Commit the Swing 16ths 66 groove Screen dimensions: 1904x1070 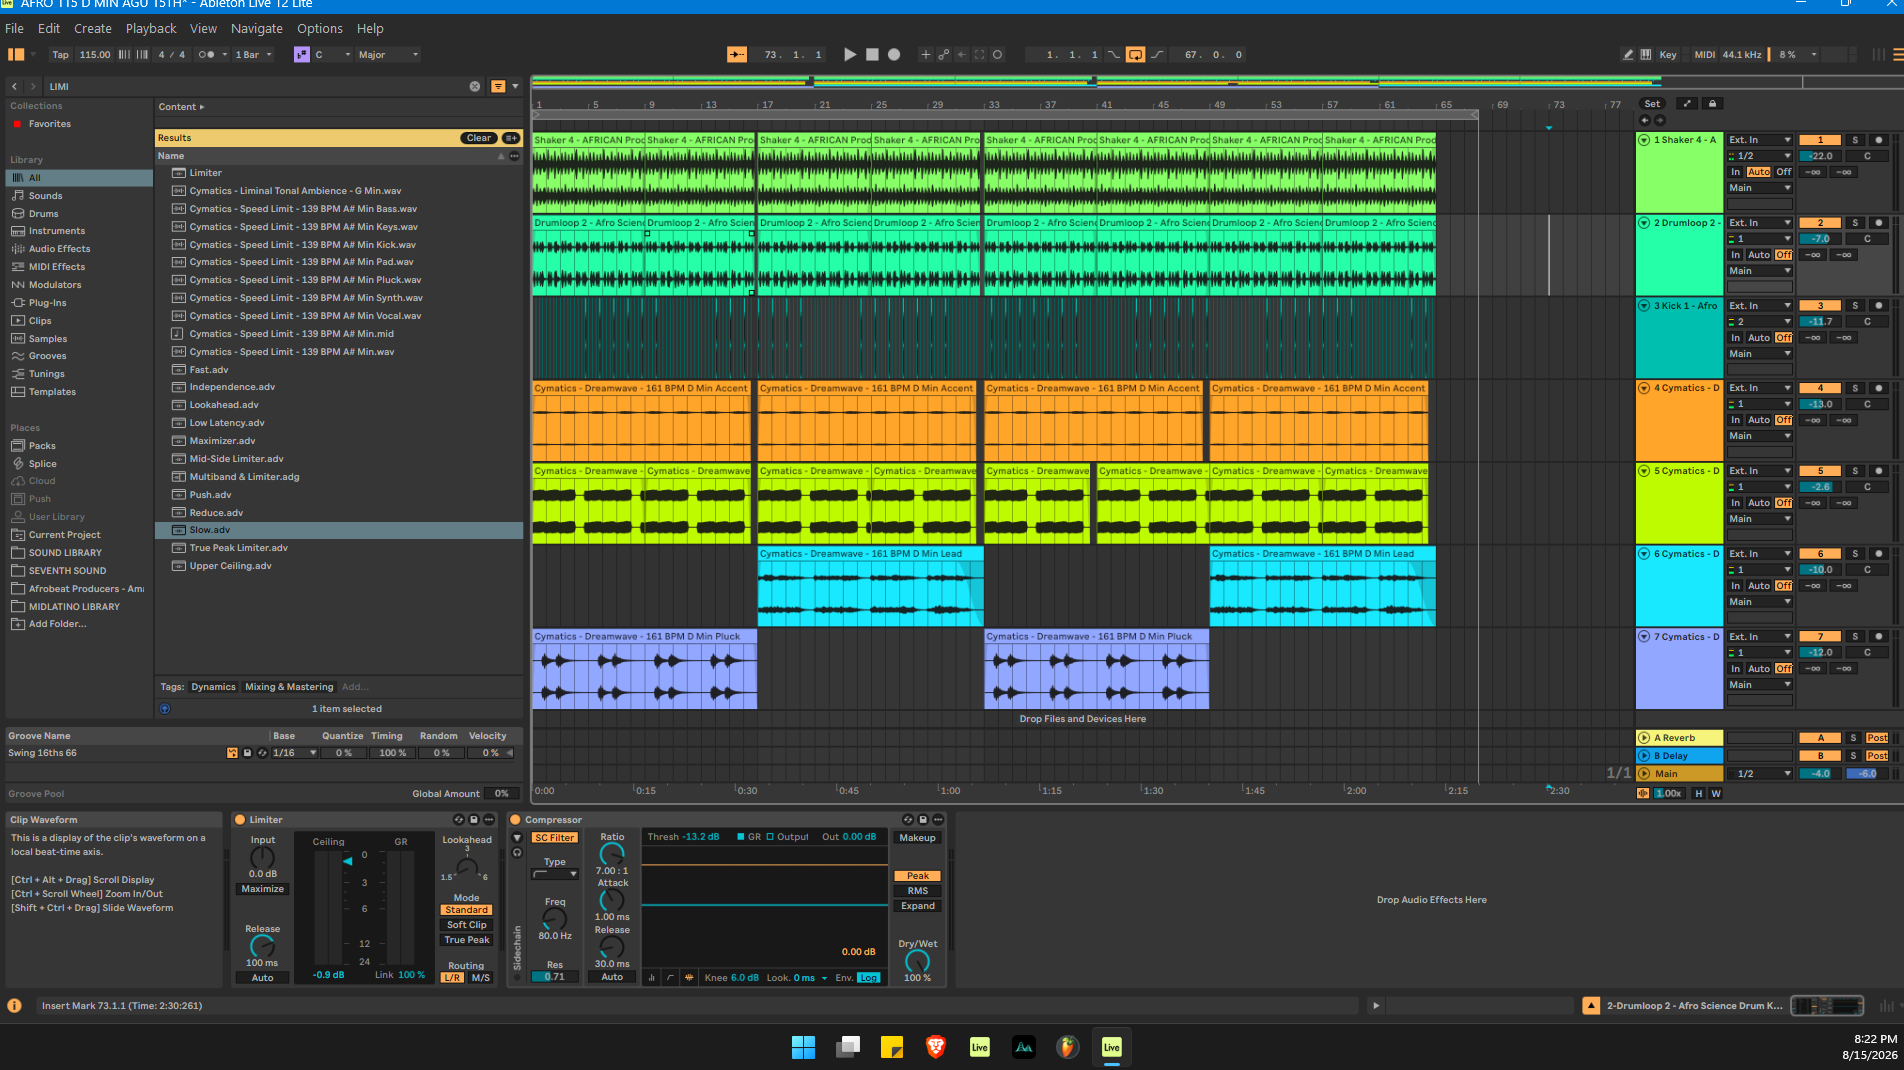(232, 753)
